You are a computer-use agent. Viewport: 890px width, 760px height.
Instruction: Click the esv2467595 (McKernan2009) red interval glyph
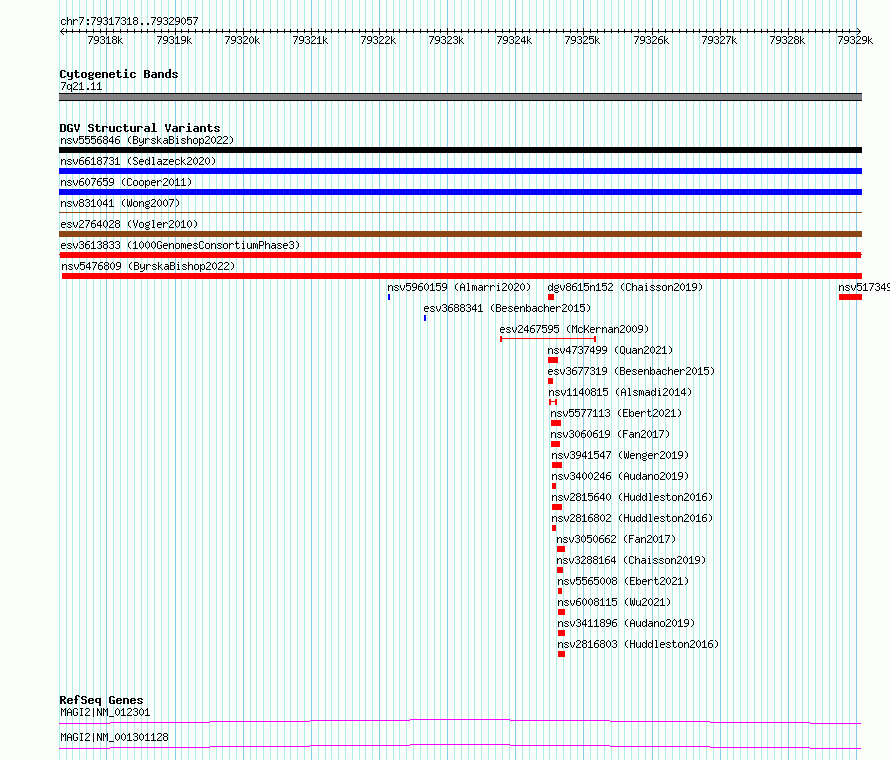pos(548,339)
